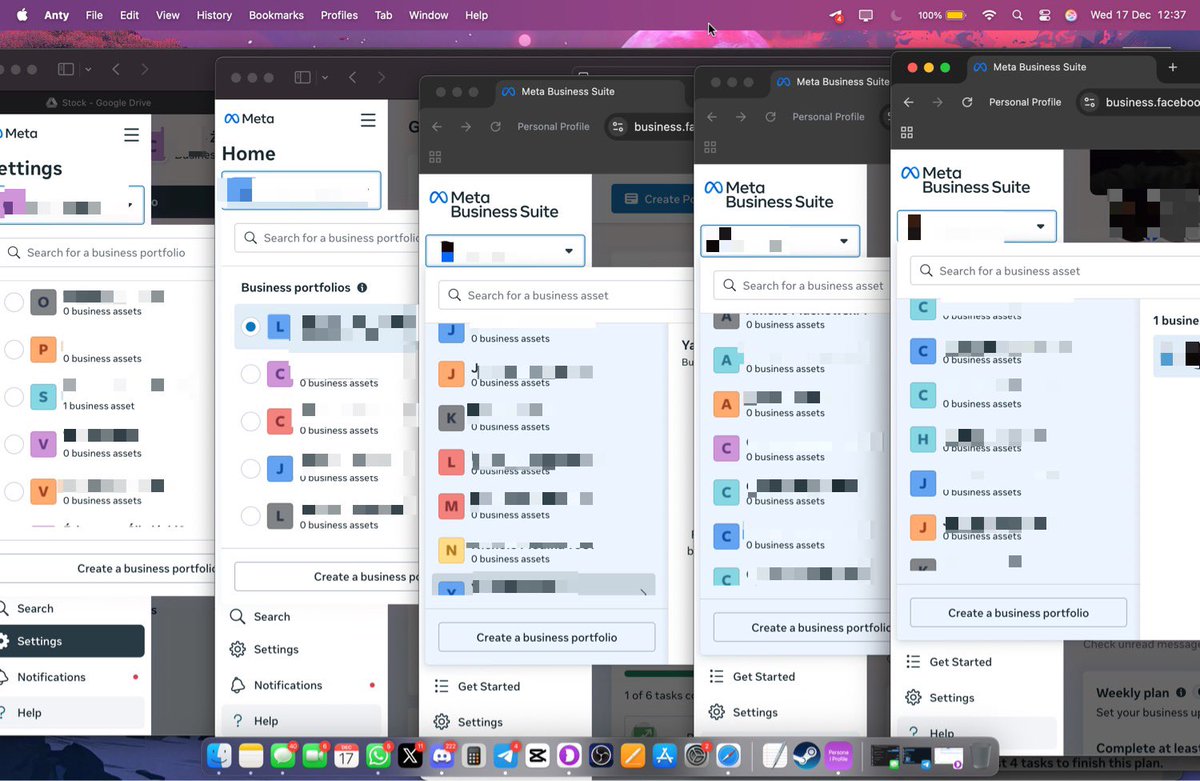Open the Profiles menu
The height and width of the screenshot is (781, 1200).
pyautogui.click(x=339, y=15)
